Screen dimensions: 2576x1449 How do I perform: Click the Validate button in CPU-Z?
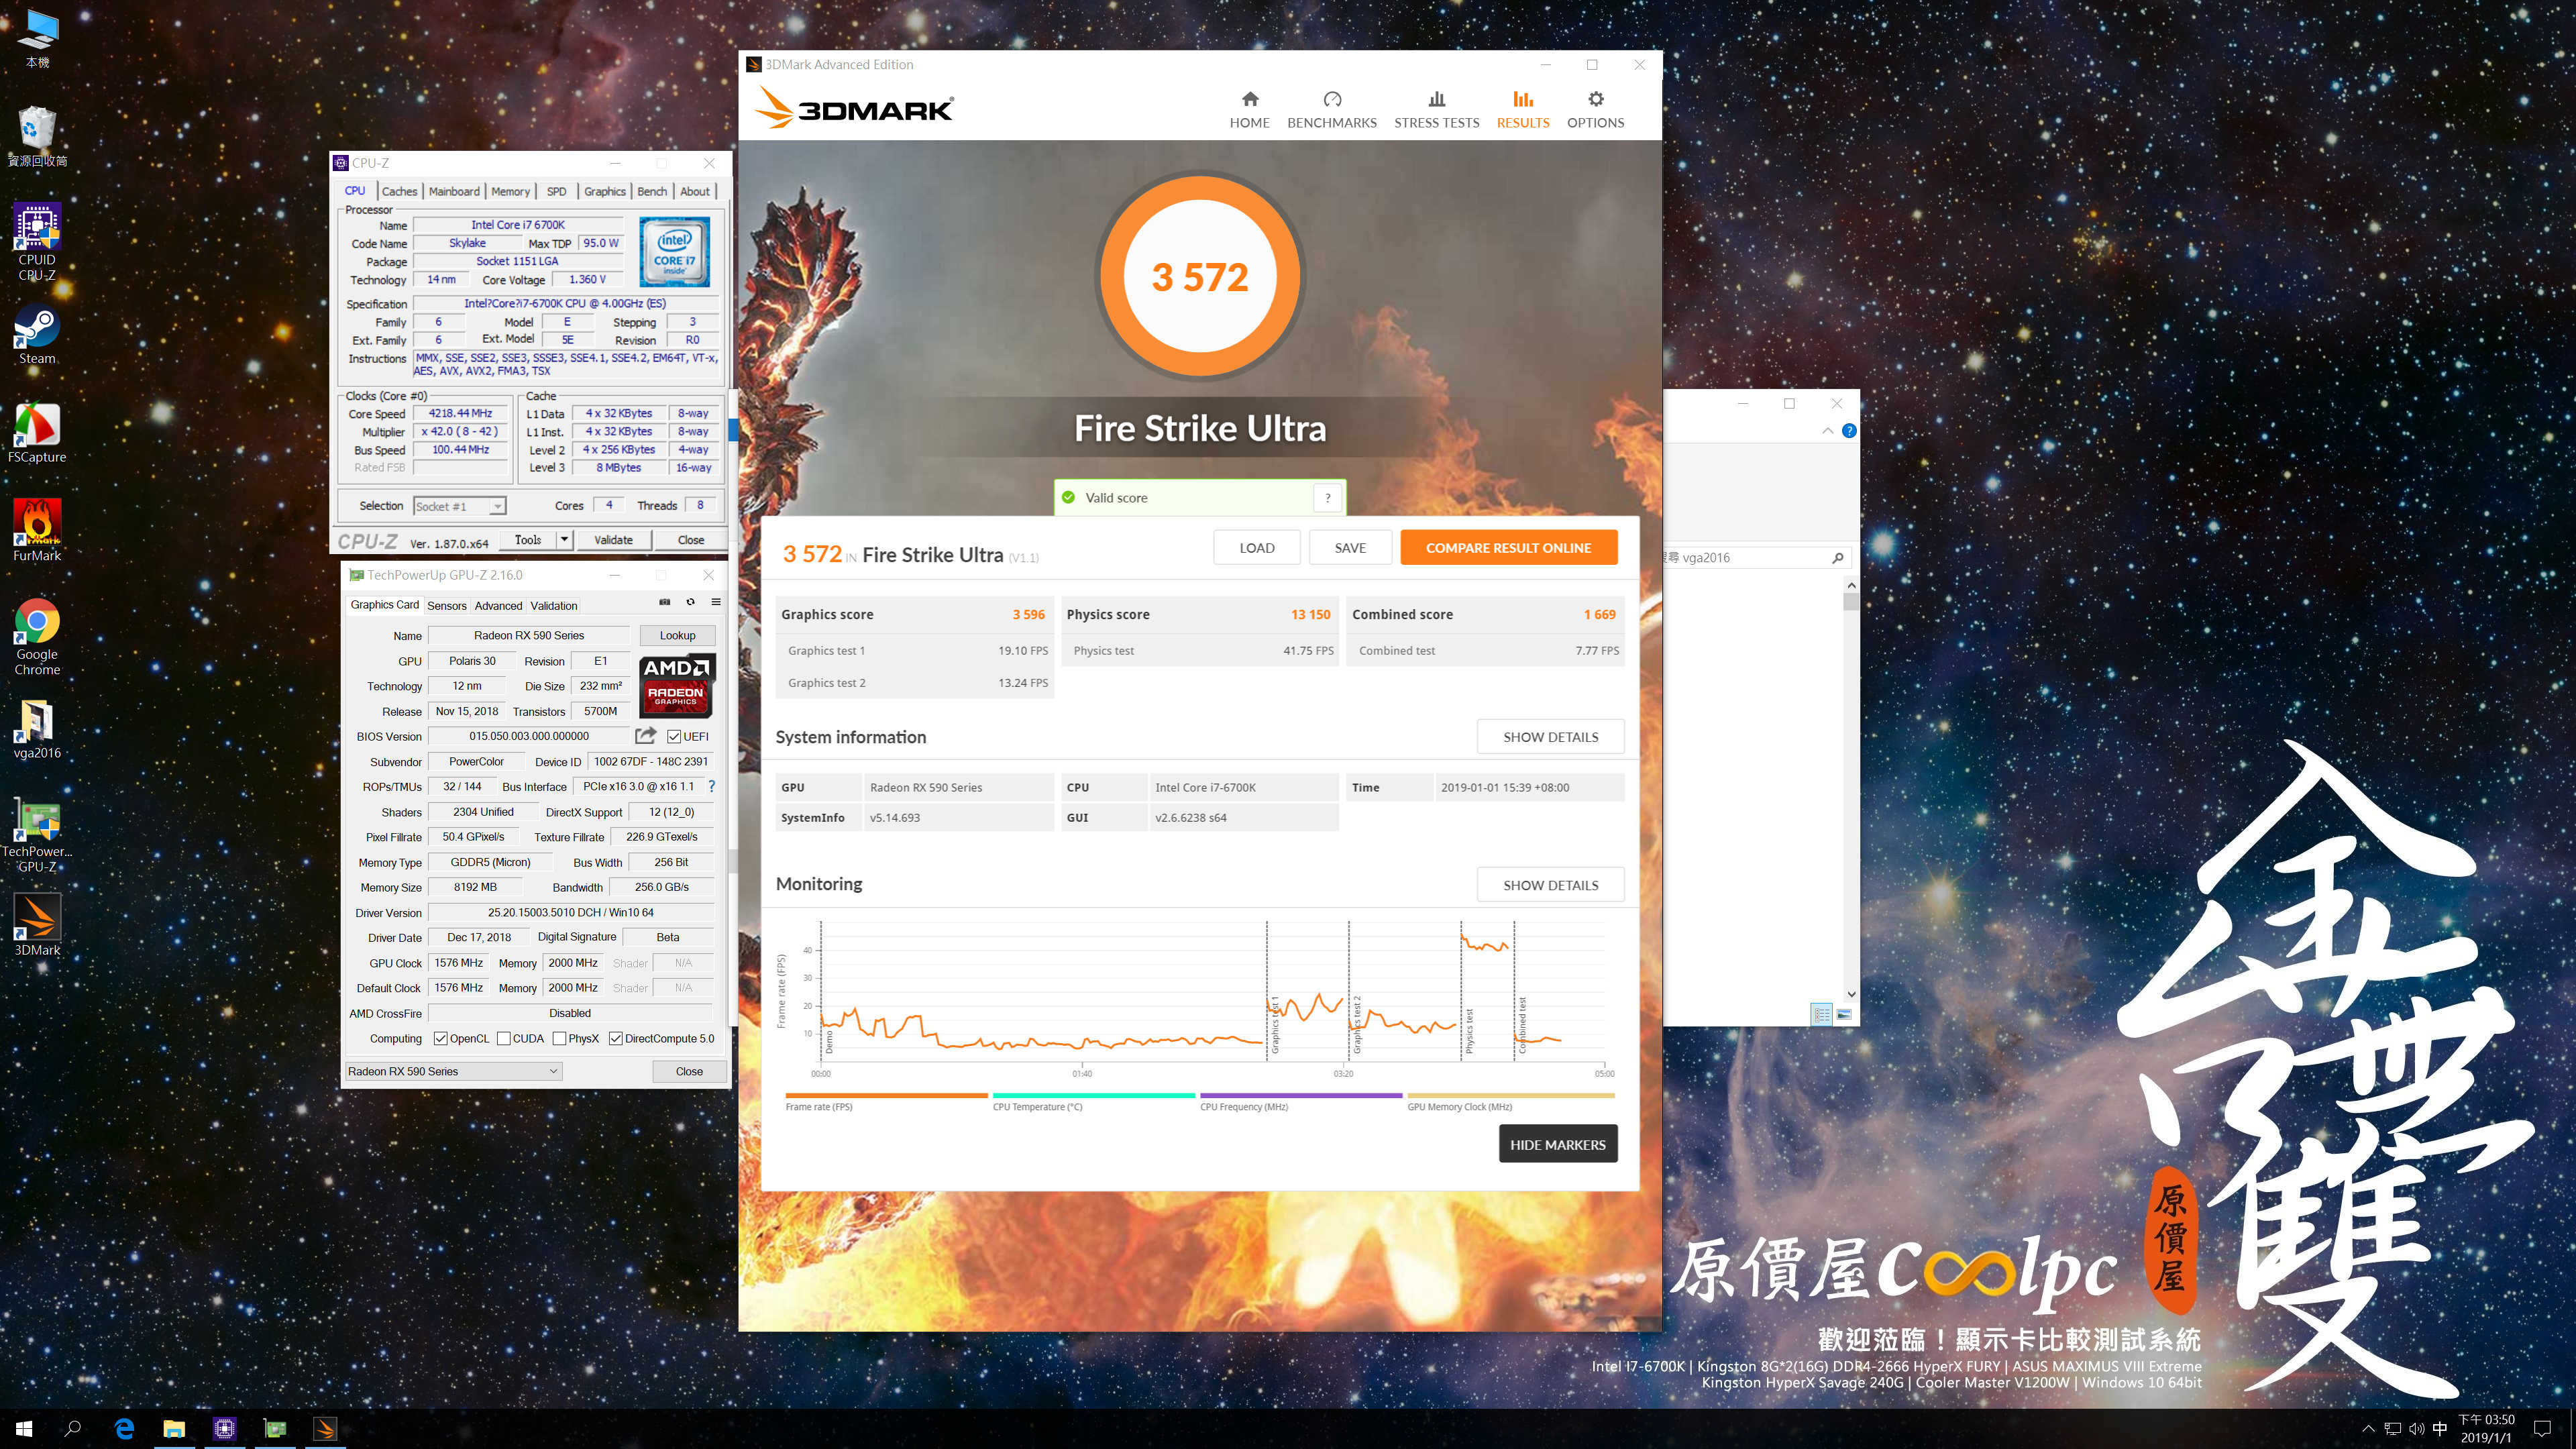point(613,540)
